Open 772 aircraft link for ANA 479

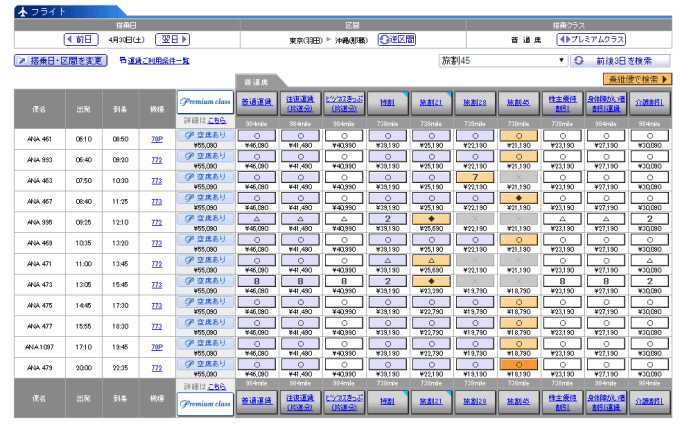(157, 368)
